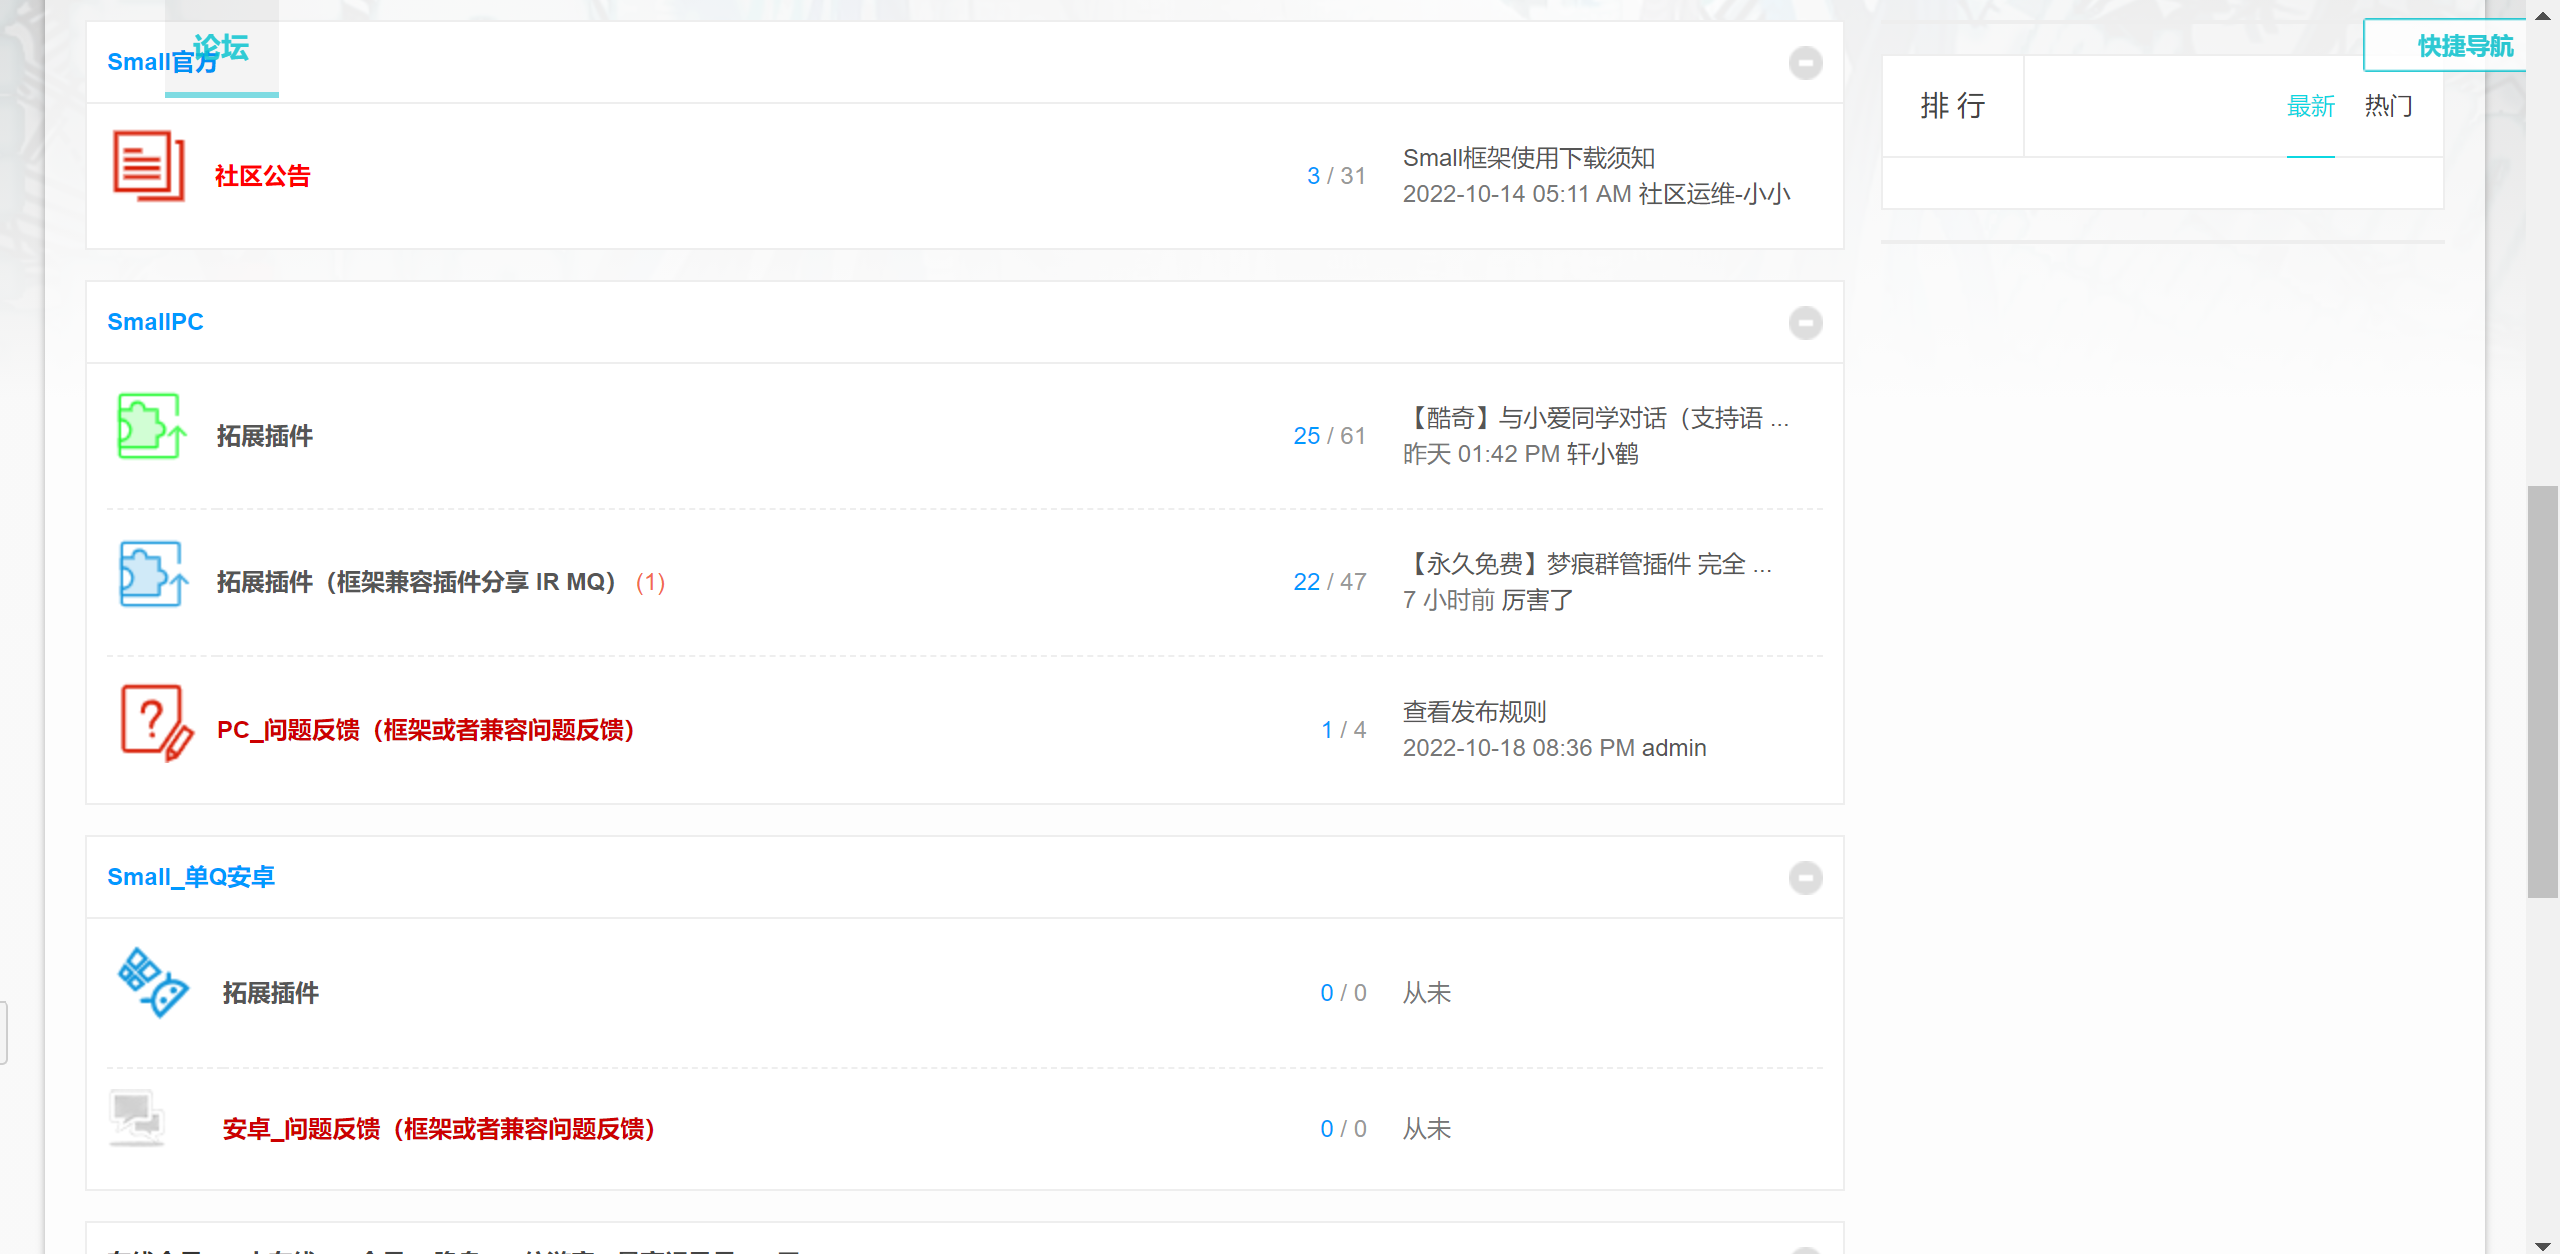Screen dimensions: 2560x1254
Task: Click the gray chat bubbles forum icon
Action: (x=137, y=1118)
